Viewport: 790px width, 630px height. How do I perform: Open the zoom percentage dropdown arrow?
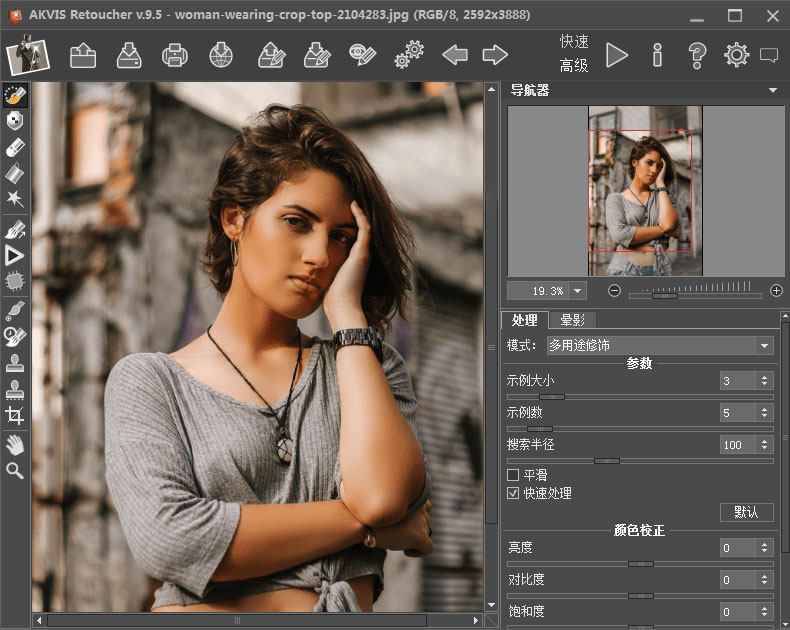click(x=578, y=291)
